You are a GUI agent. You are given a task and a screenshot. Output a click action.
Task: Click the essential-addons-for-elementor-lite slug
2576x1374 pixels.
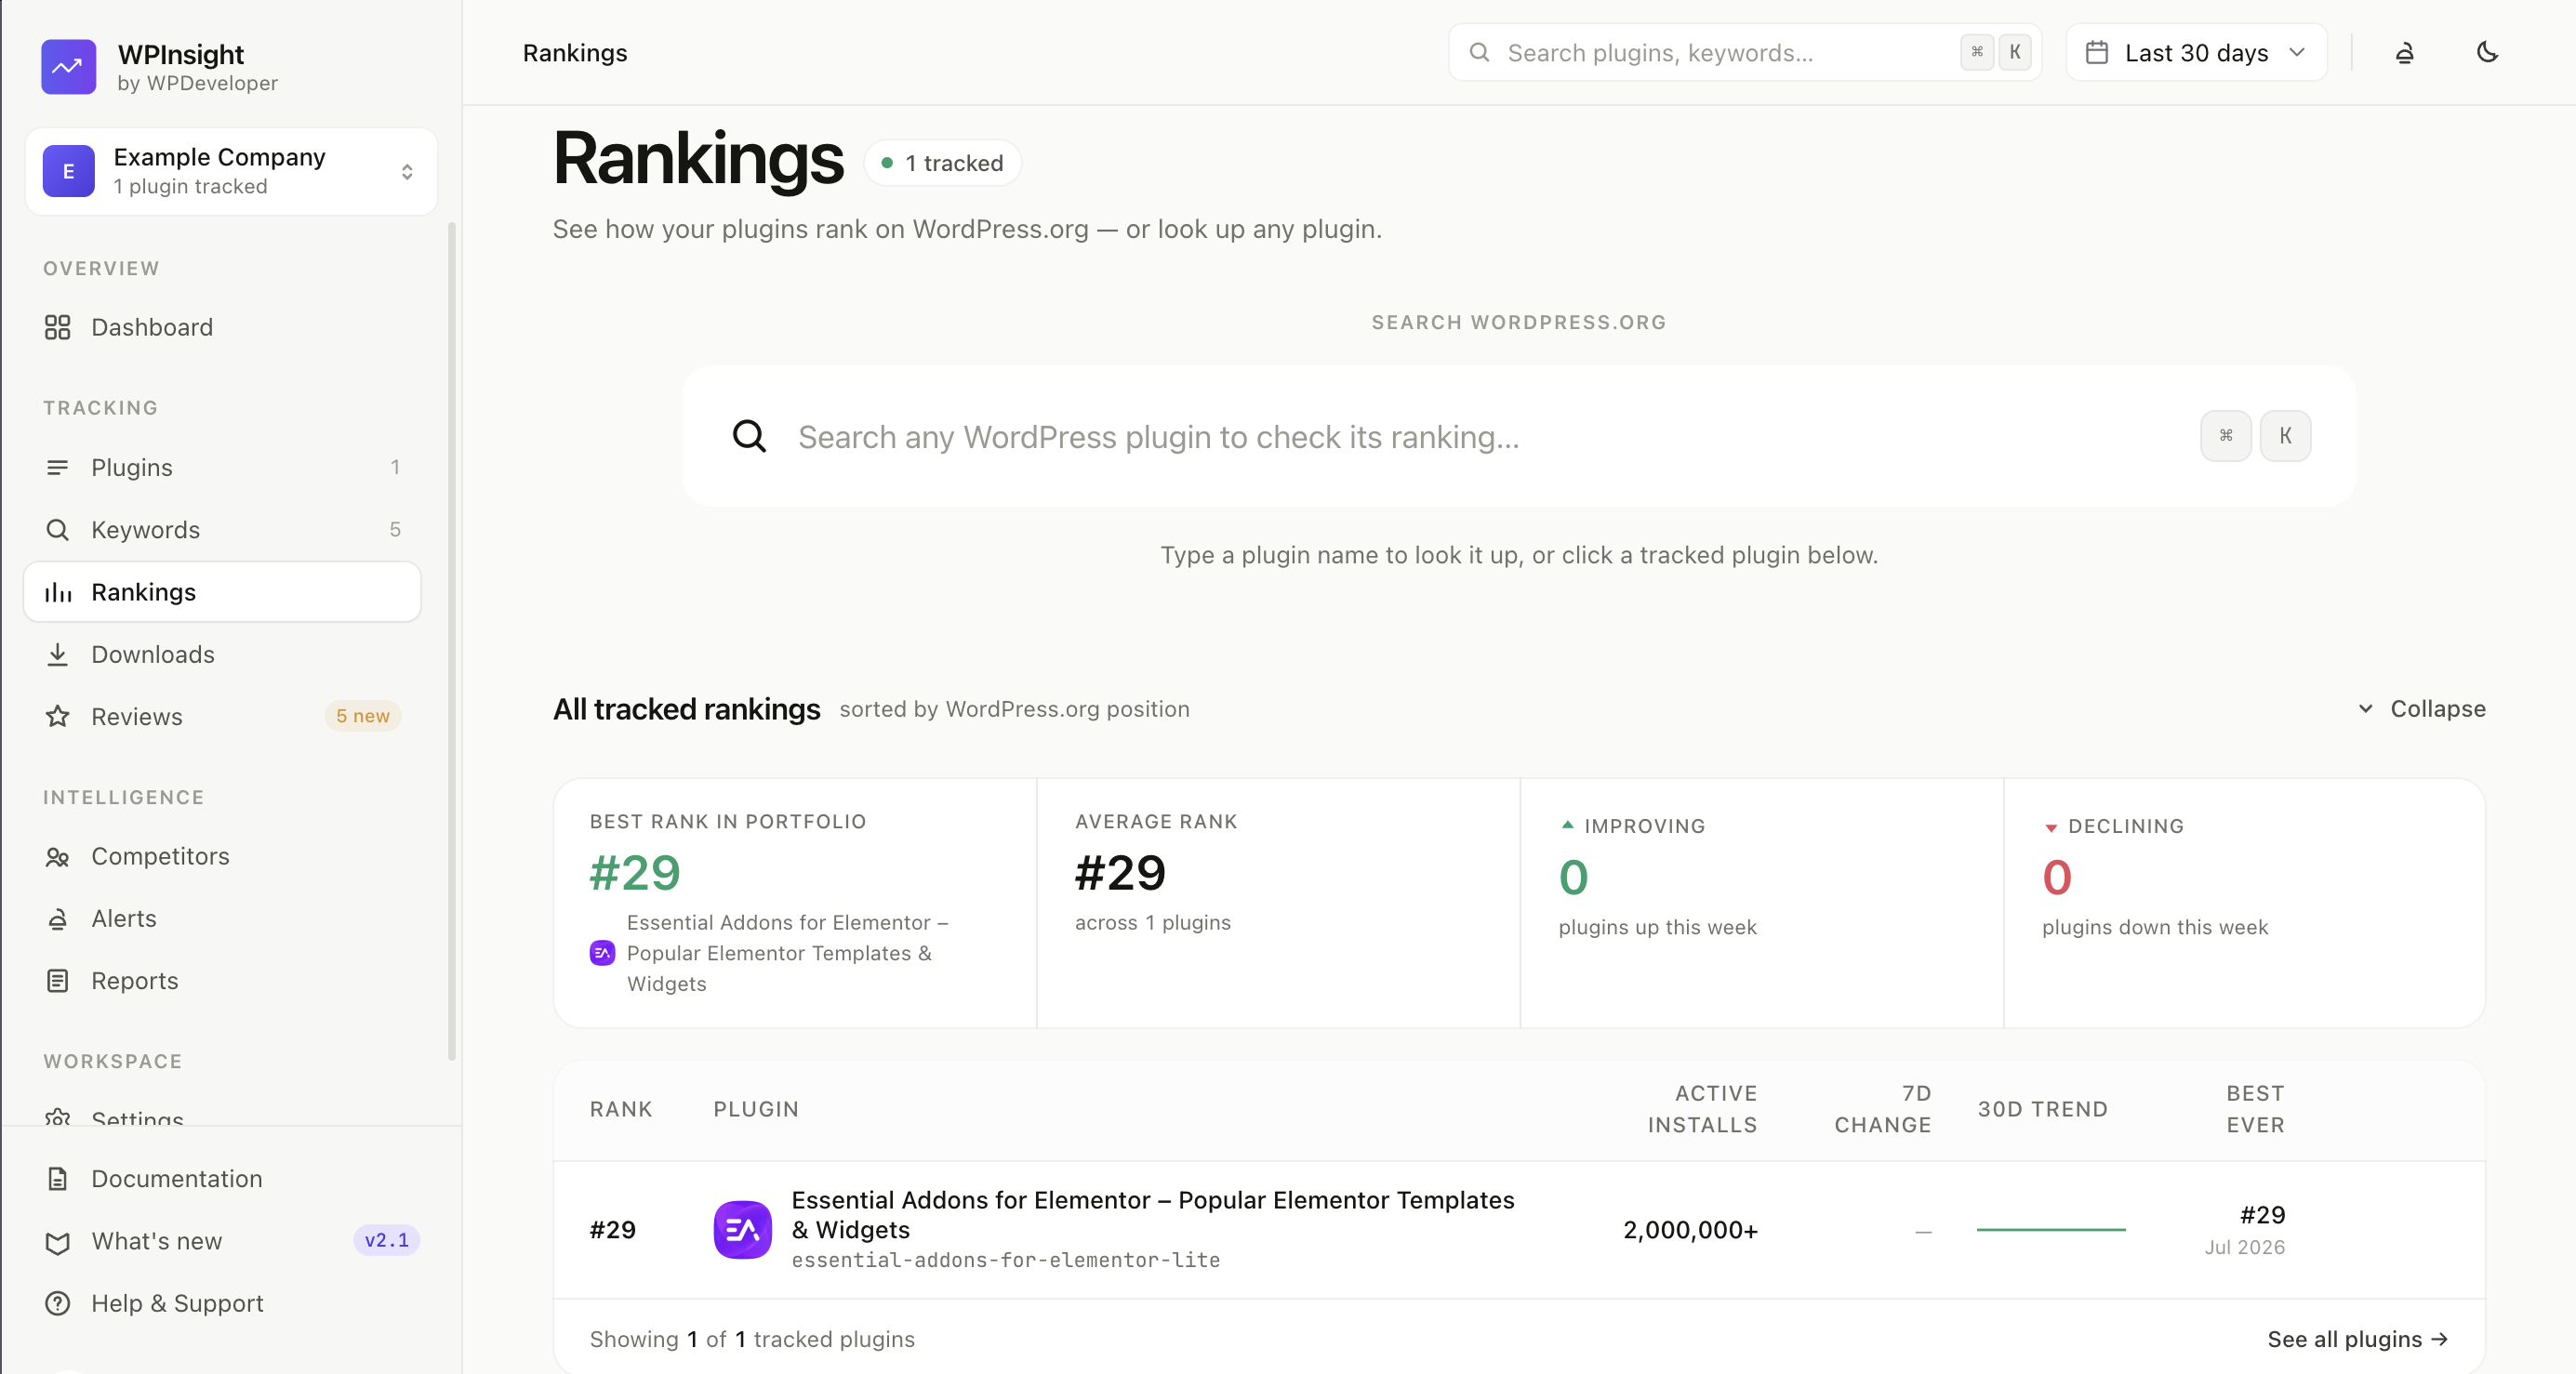point(1005,1260)
